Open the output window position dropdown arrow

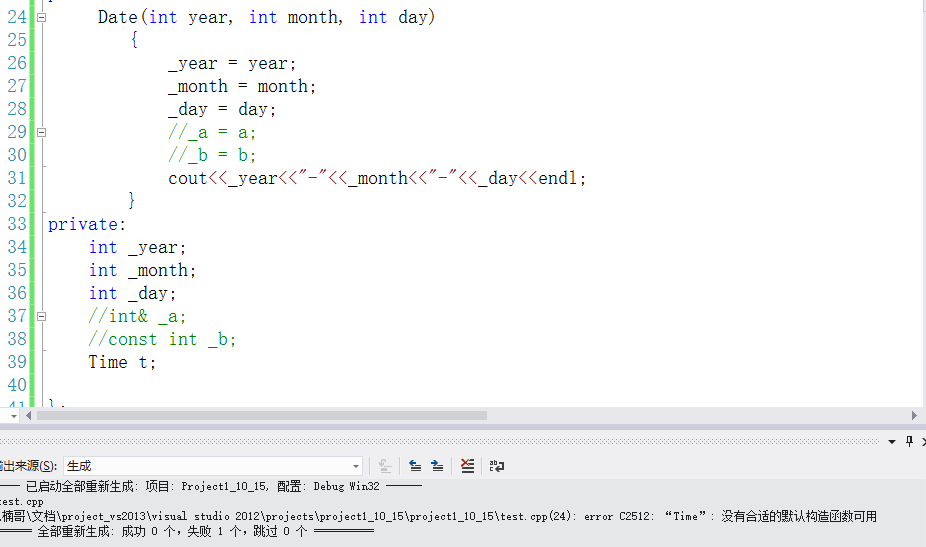(x=892, y=442)
